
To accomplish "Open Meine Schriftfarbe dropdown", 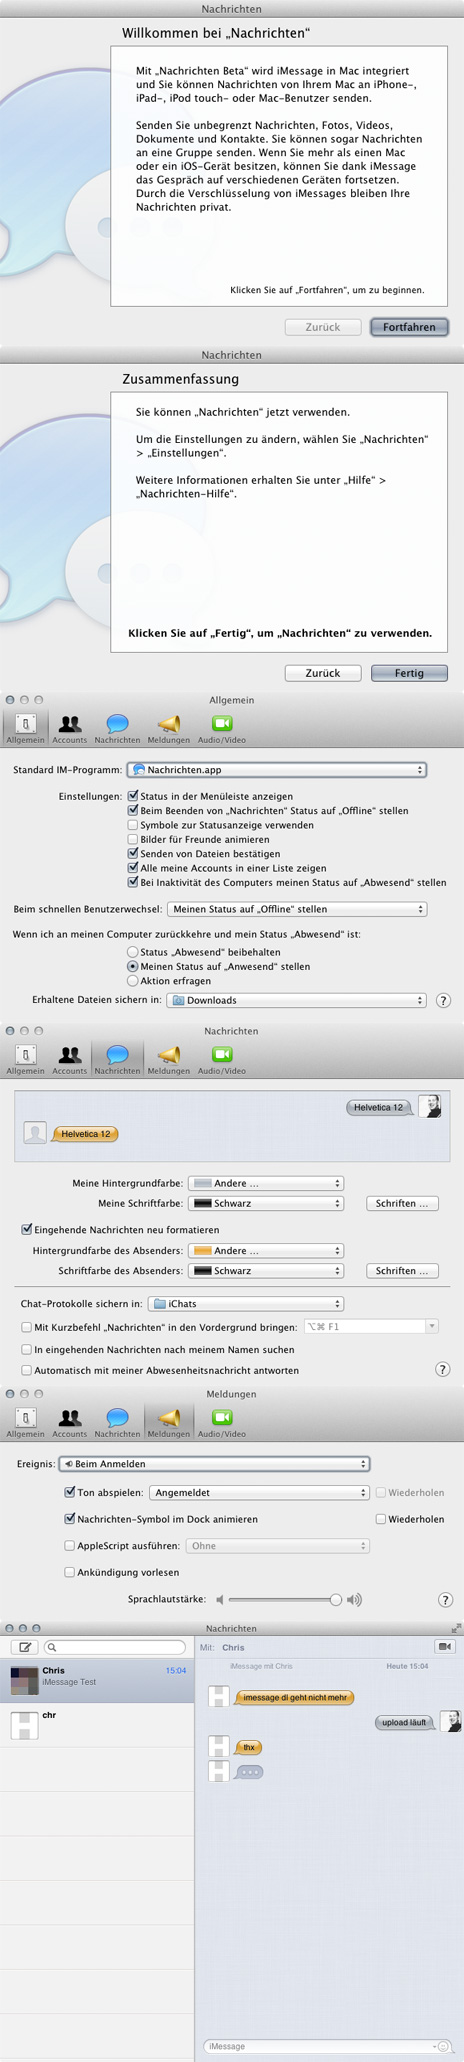I will tap(266, 1203).
